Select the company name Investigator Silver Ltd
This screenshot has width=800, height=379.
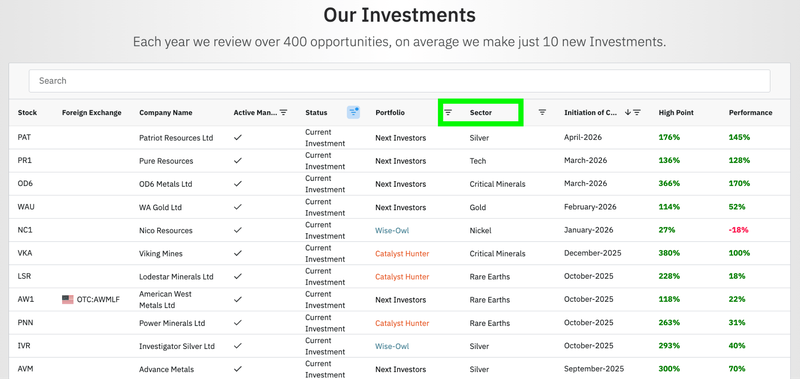[x=177, y=346]
